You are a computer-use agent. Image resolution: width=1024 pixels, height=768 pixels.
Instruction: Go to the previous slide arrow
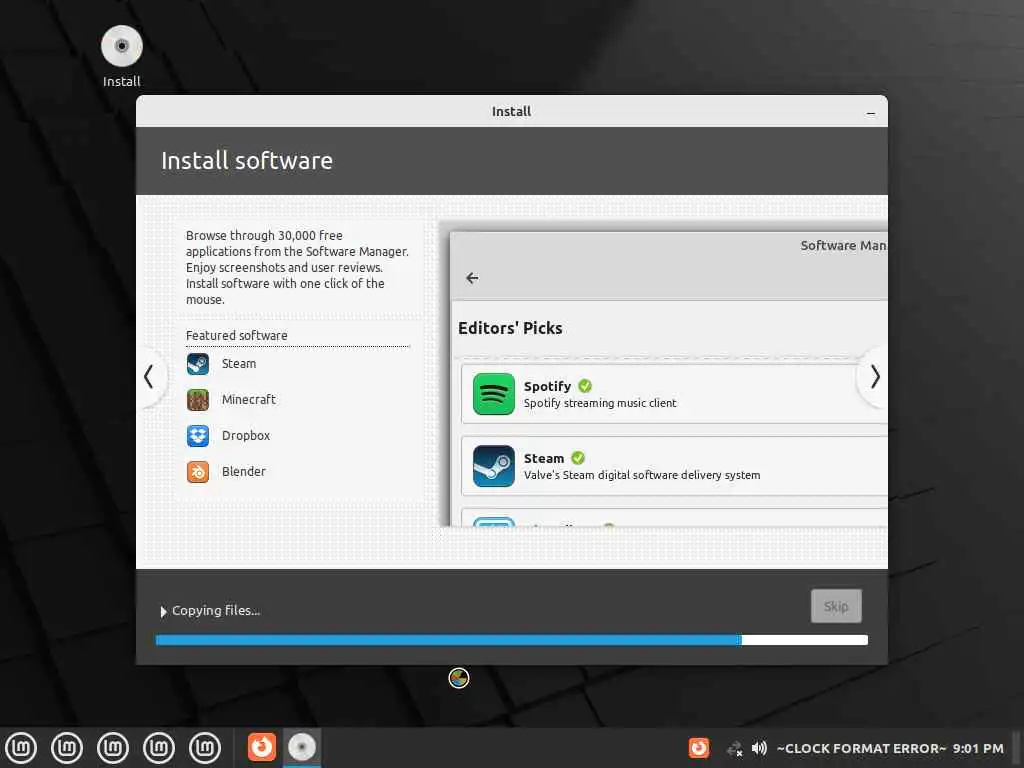click(x=149, y=377)
